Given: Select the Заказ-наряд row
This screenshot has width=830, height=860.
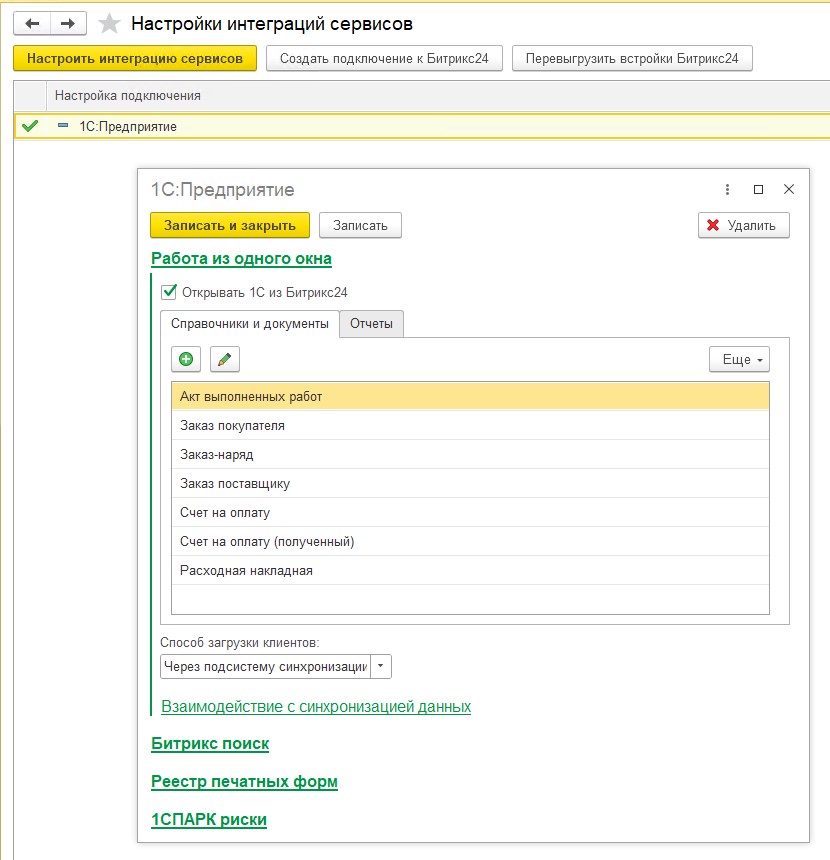Looking at the screenshot, I should point(470,455).
